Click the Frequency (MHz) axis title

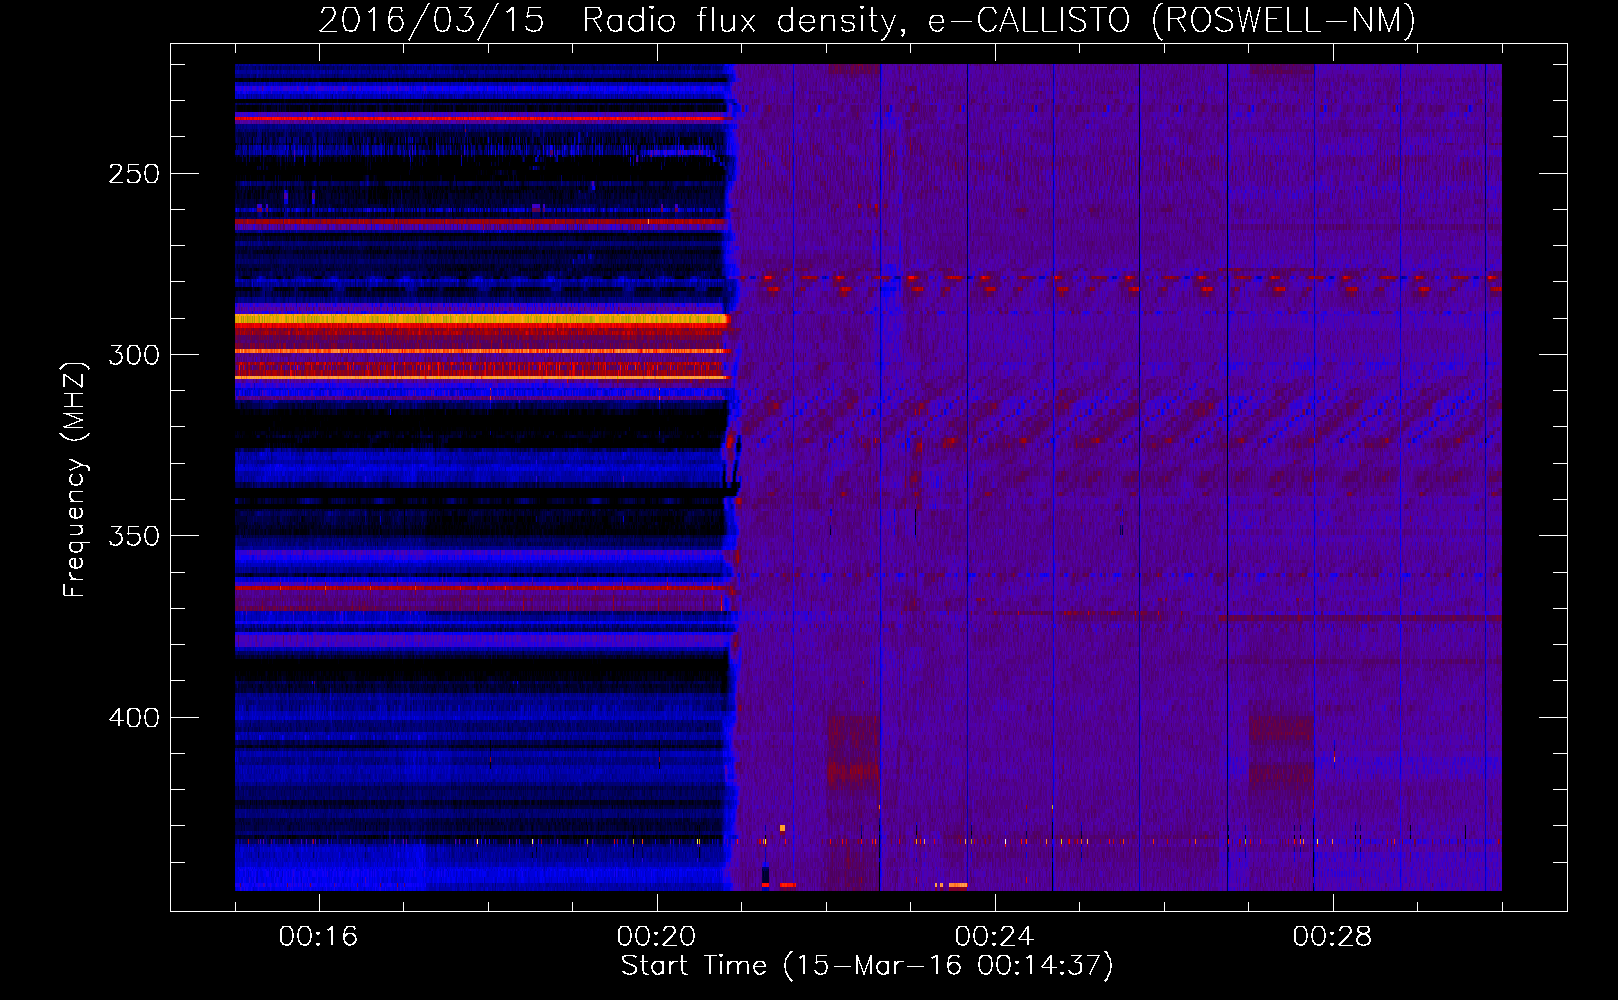(x=75, y=479)
